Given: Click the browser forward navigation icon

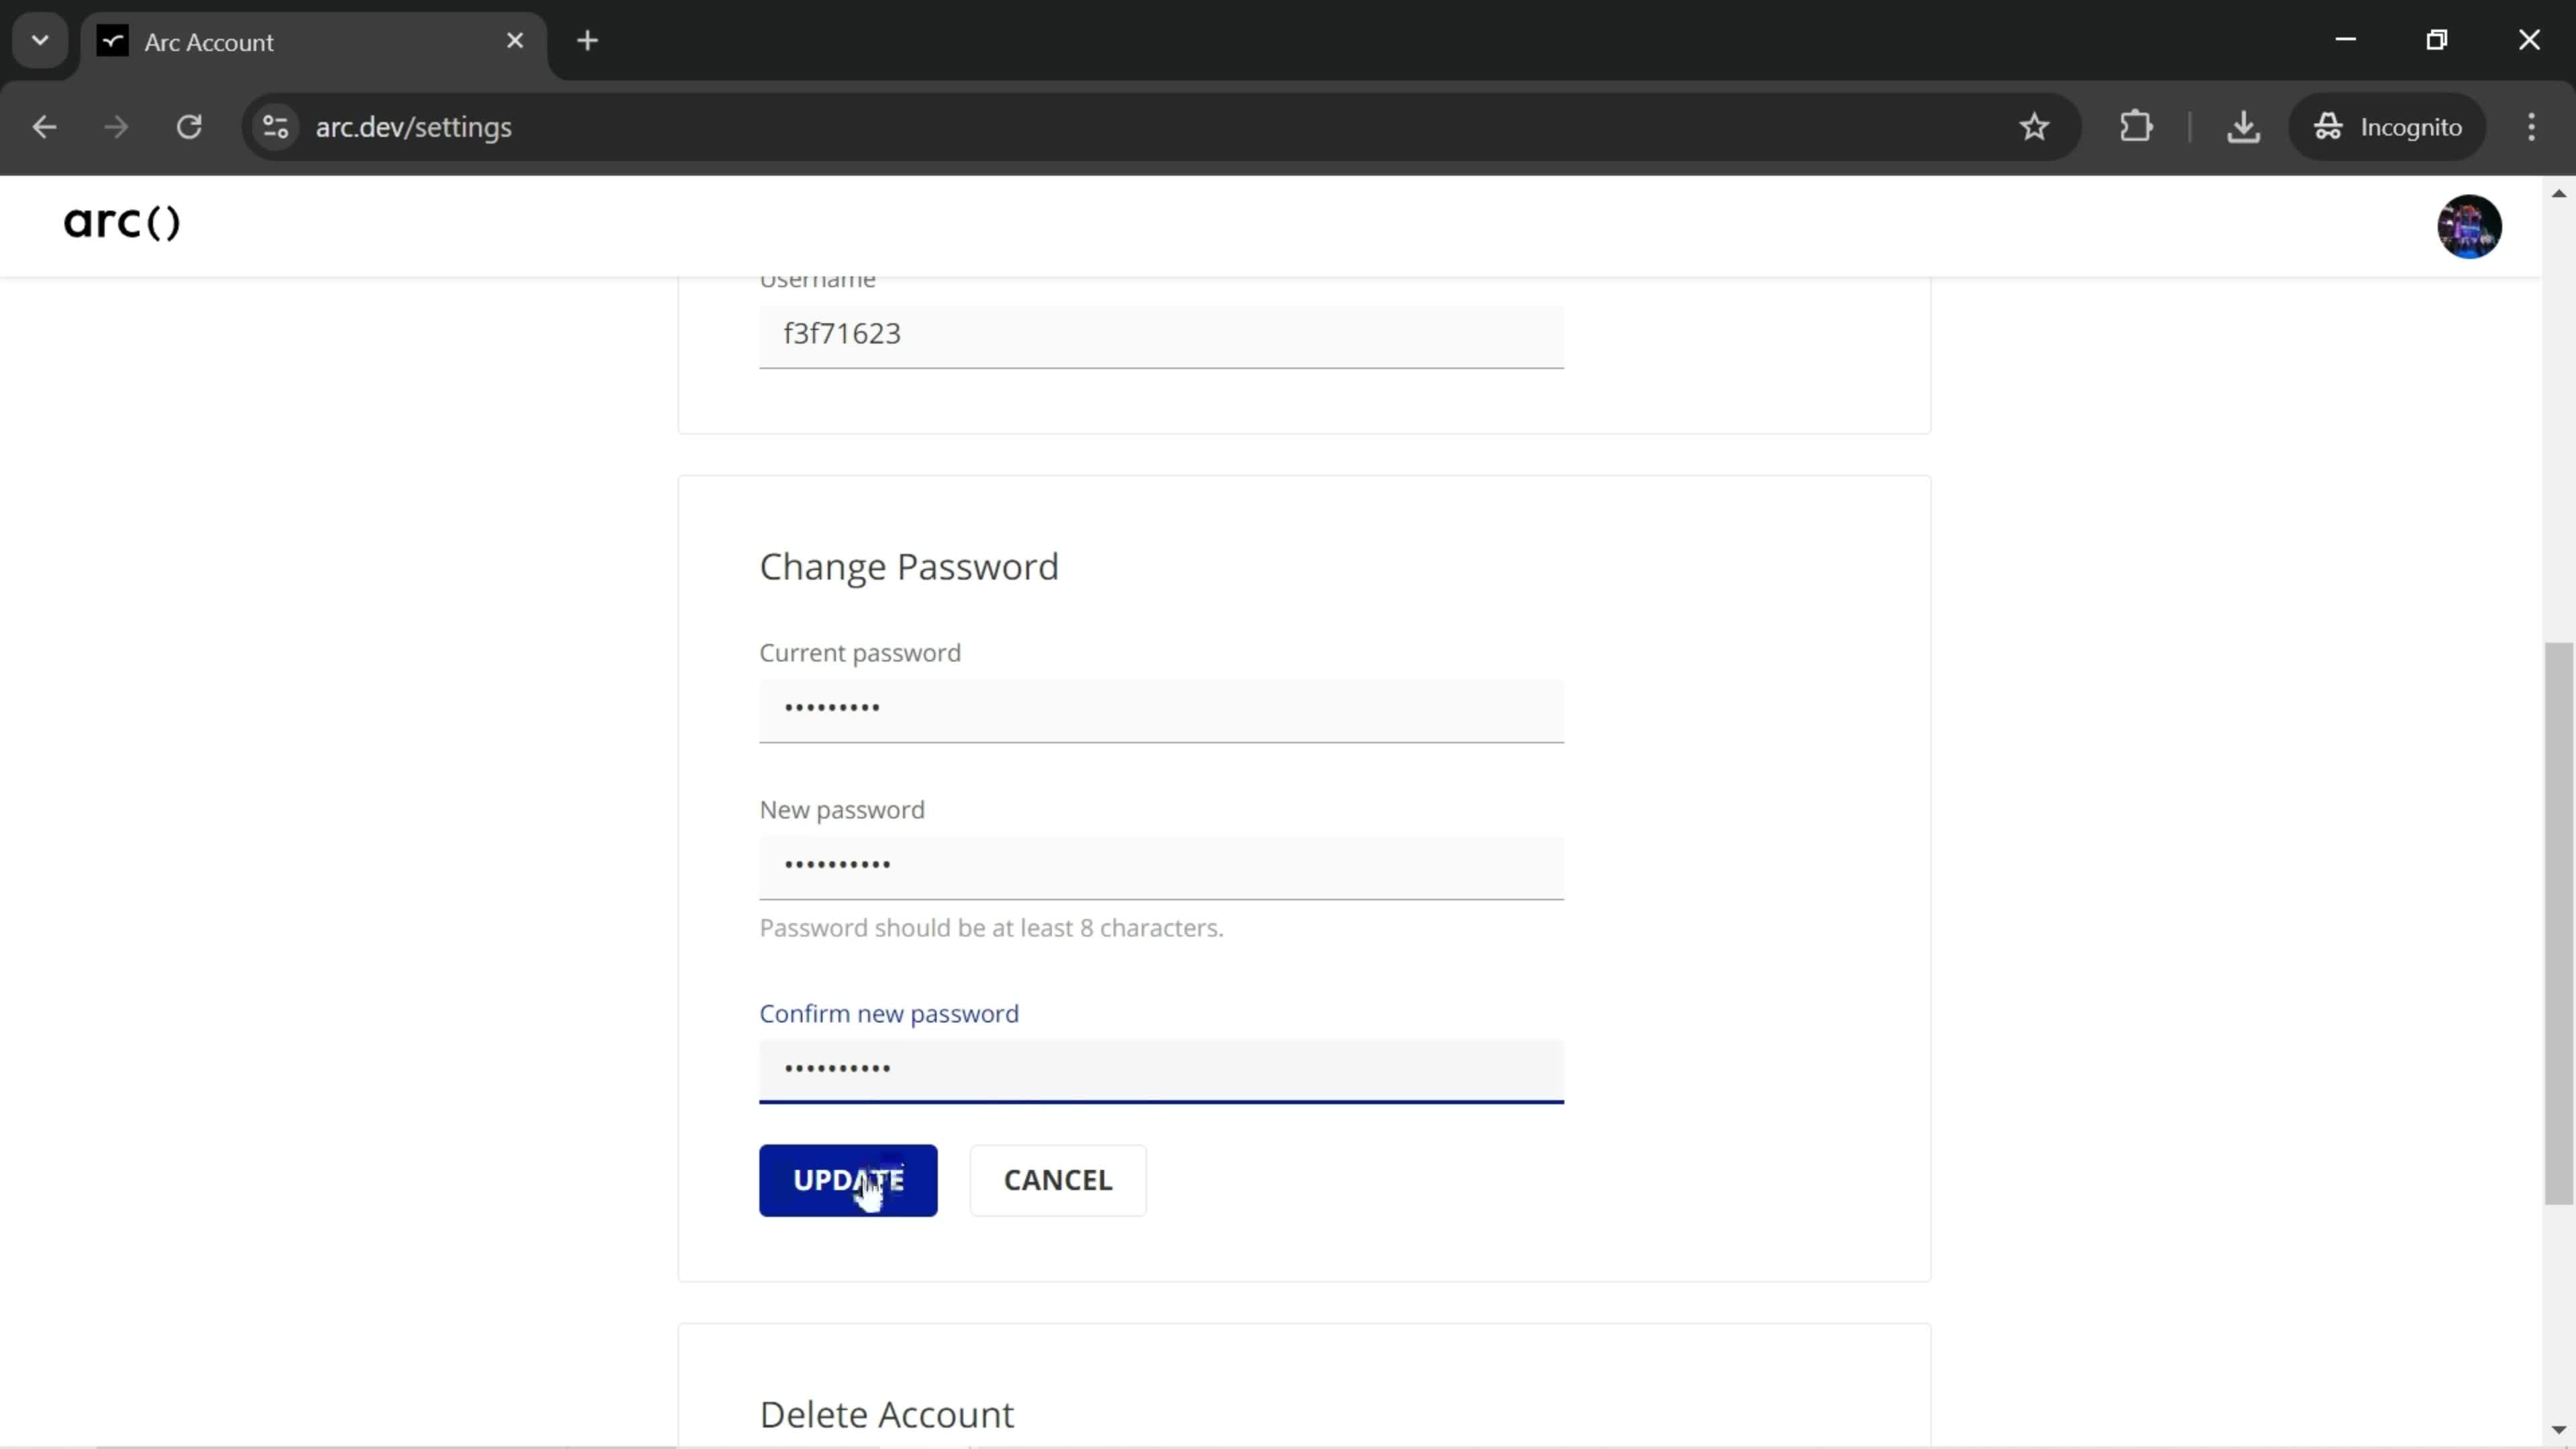Looking at the screenshot, I should tap(115, 125).
